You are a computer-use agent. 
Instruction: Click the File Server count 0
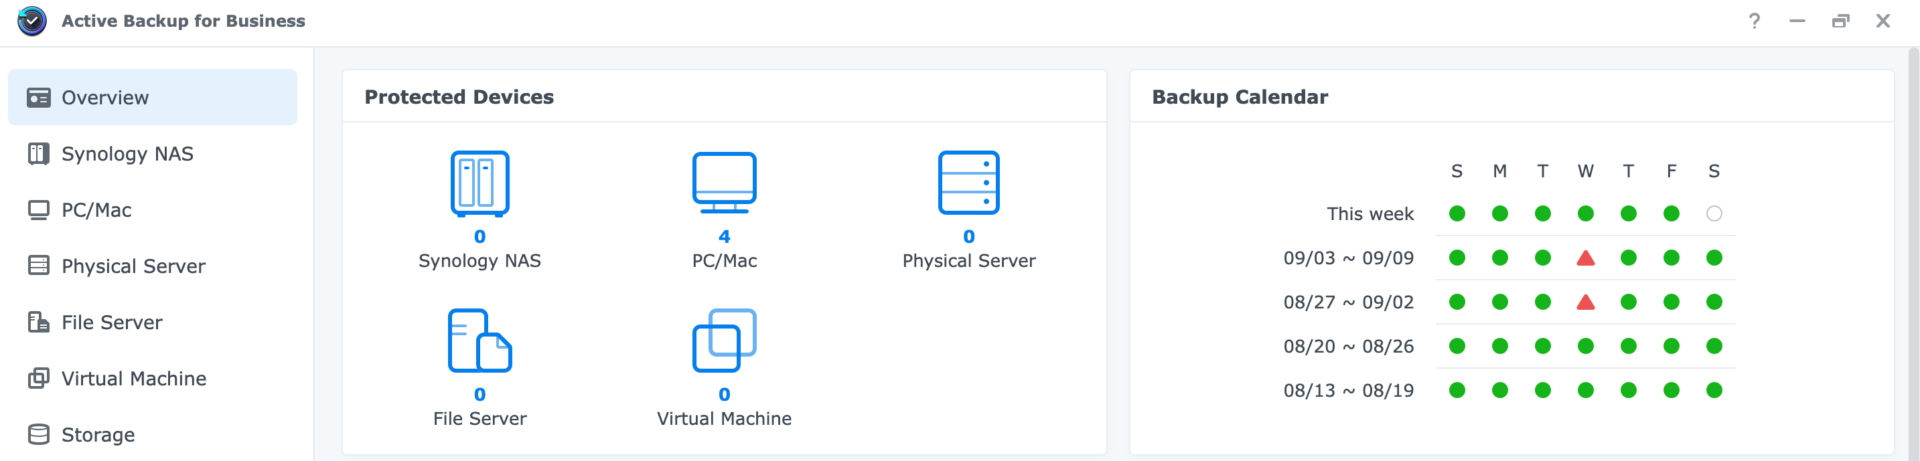tap(480, 395)
